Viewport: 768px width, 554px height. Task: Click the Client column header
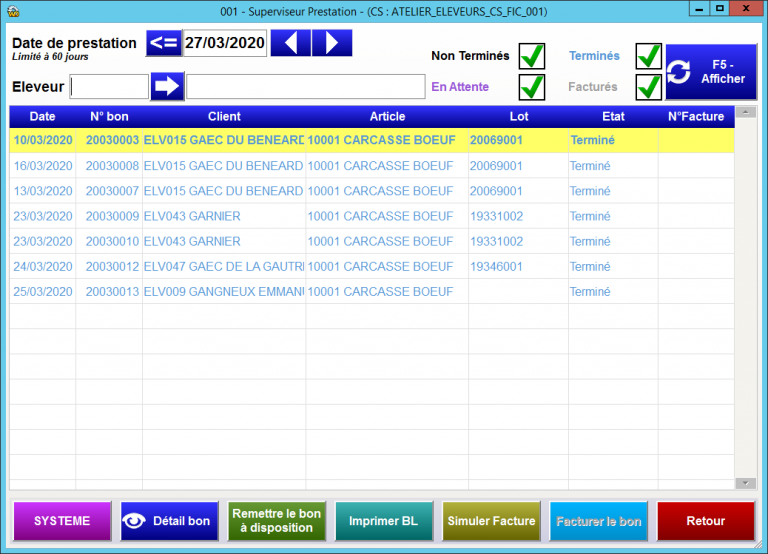click(x=224, y=117)
